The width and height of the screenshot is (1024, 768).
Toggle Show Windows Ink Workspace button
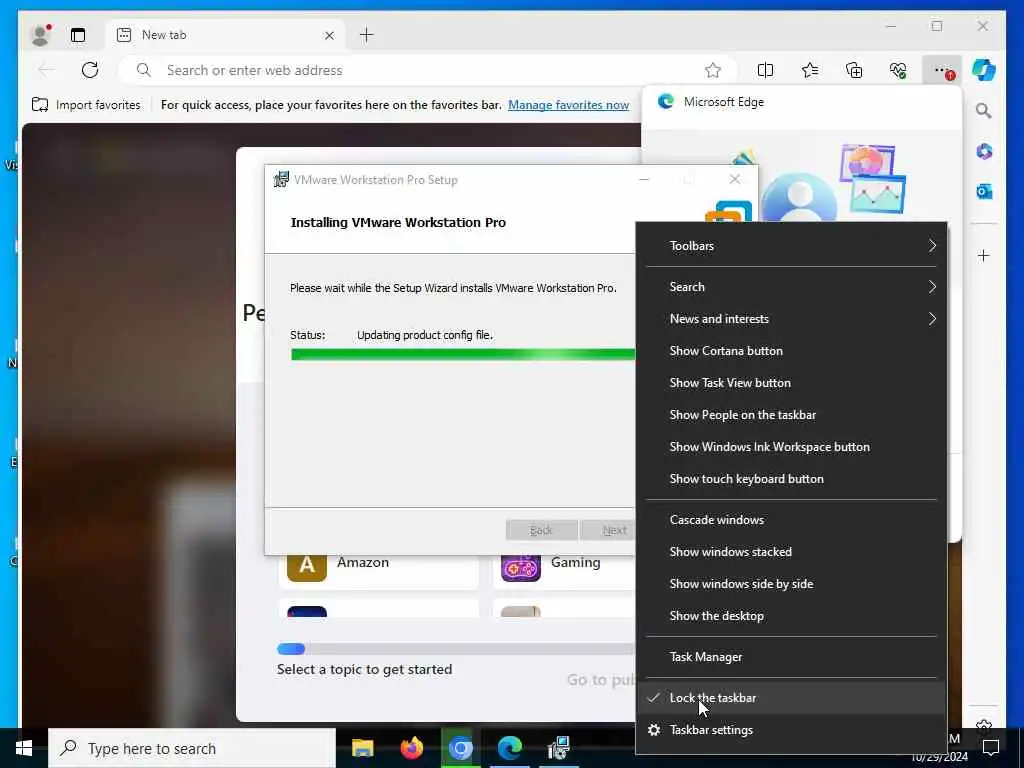tap(791, 447)
